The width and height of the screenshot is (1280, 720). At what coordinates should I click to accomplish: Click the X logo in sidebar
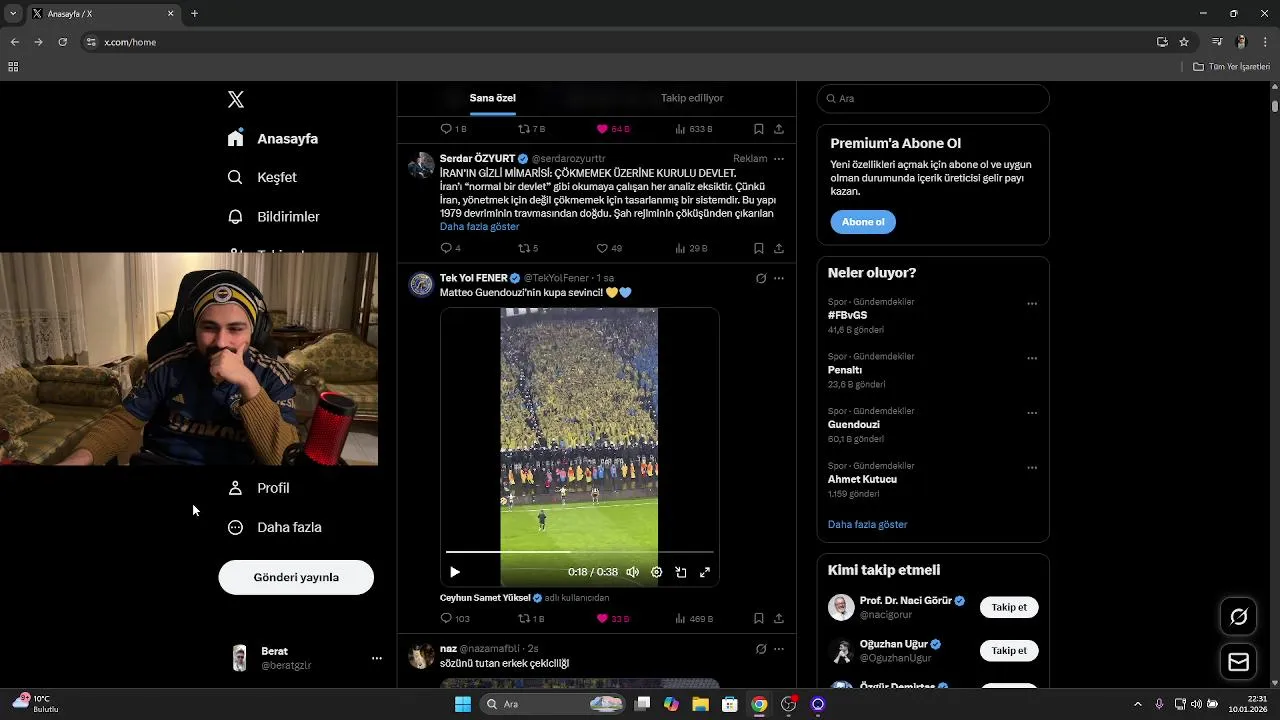236,99
